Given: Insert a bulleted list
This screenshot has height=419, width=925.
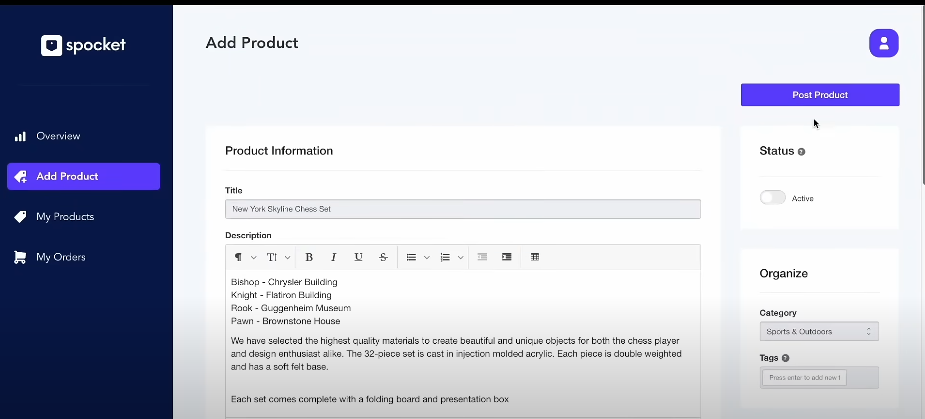Looking at the screenshot, I should (412, 257).
